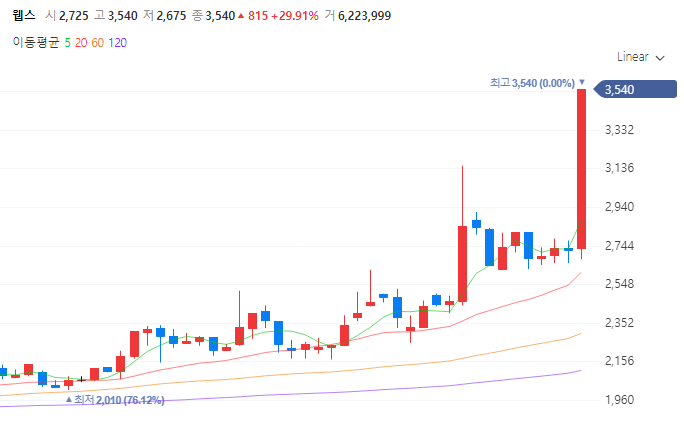684x423 pixels.
Task: Click the 2,744 axis price label
Action: [x=619, y=246]
